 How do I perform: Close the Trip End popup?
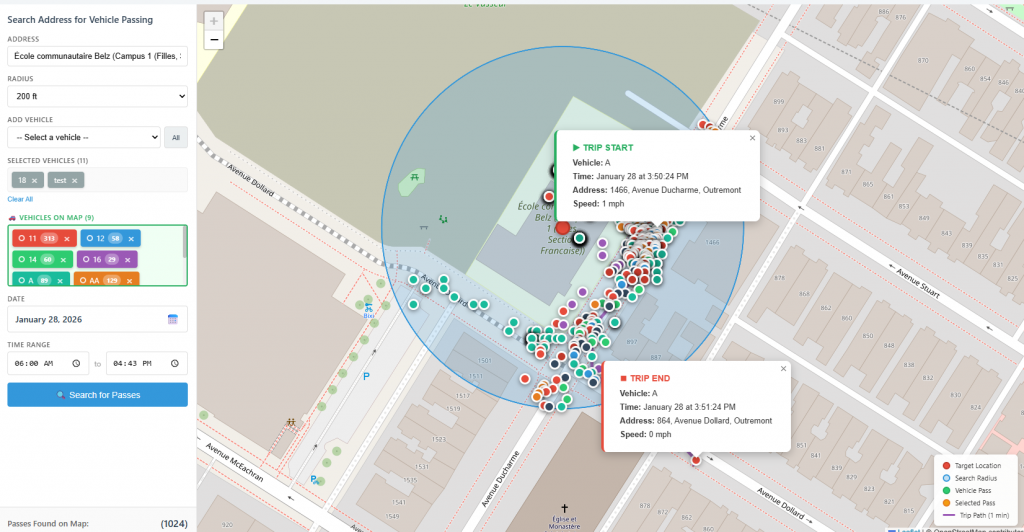(783, 369)
